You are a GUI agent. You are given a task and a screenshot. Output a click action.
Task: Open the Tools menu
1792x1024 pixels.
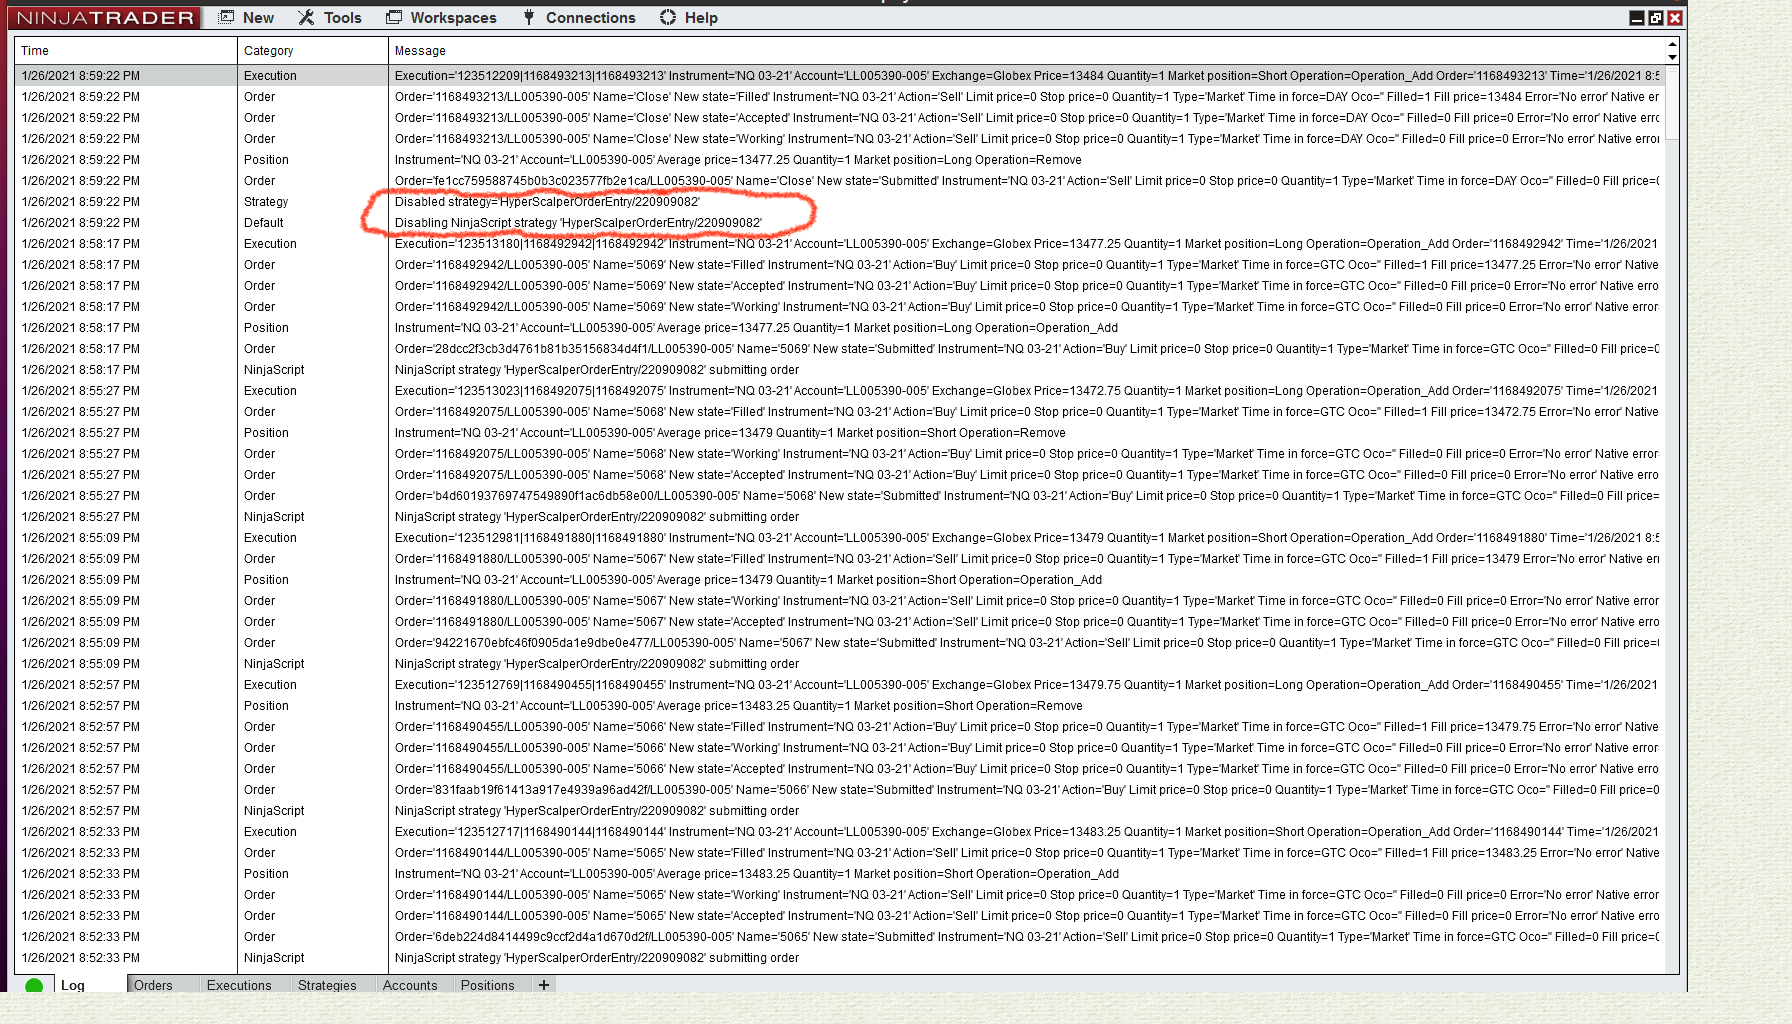[330, 18]
